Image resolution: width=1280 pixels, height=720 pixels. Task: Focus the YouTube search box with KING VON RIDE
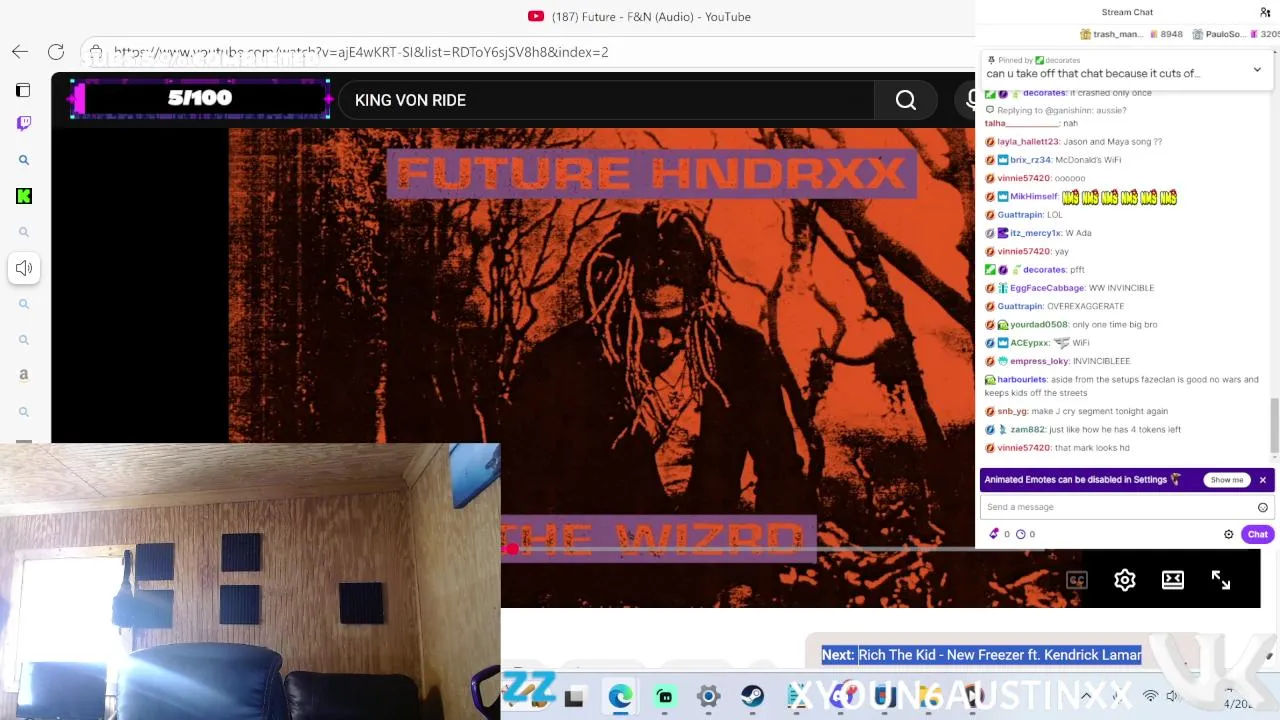pos(606,100)
